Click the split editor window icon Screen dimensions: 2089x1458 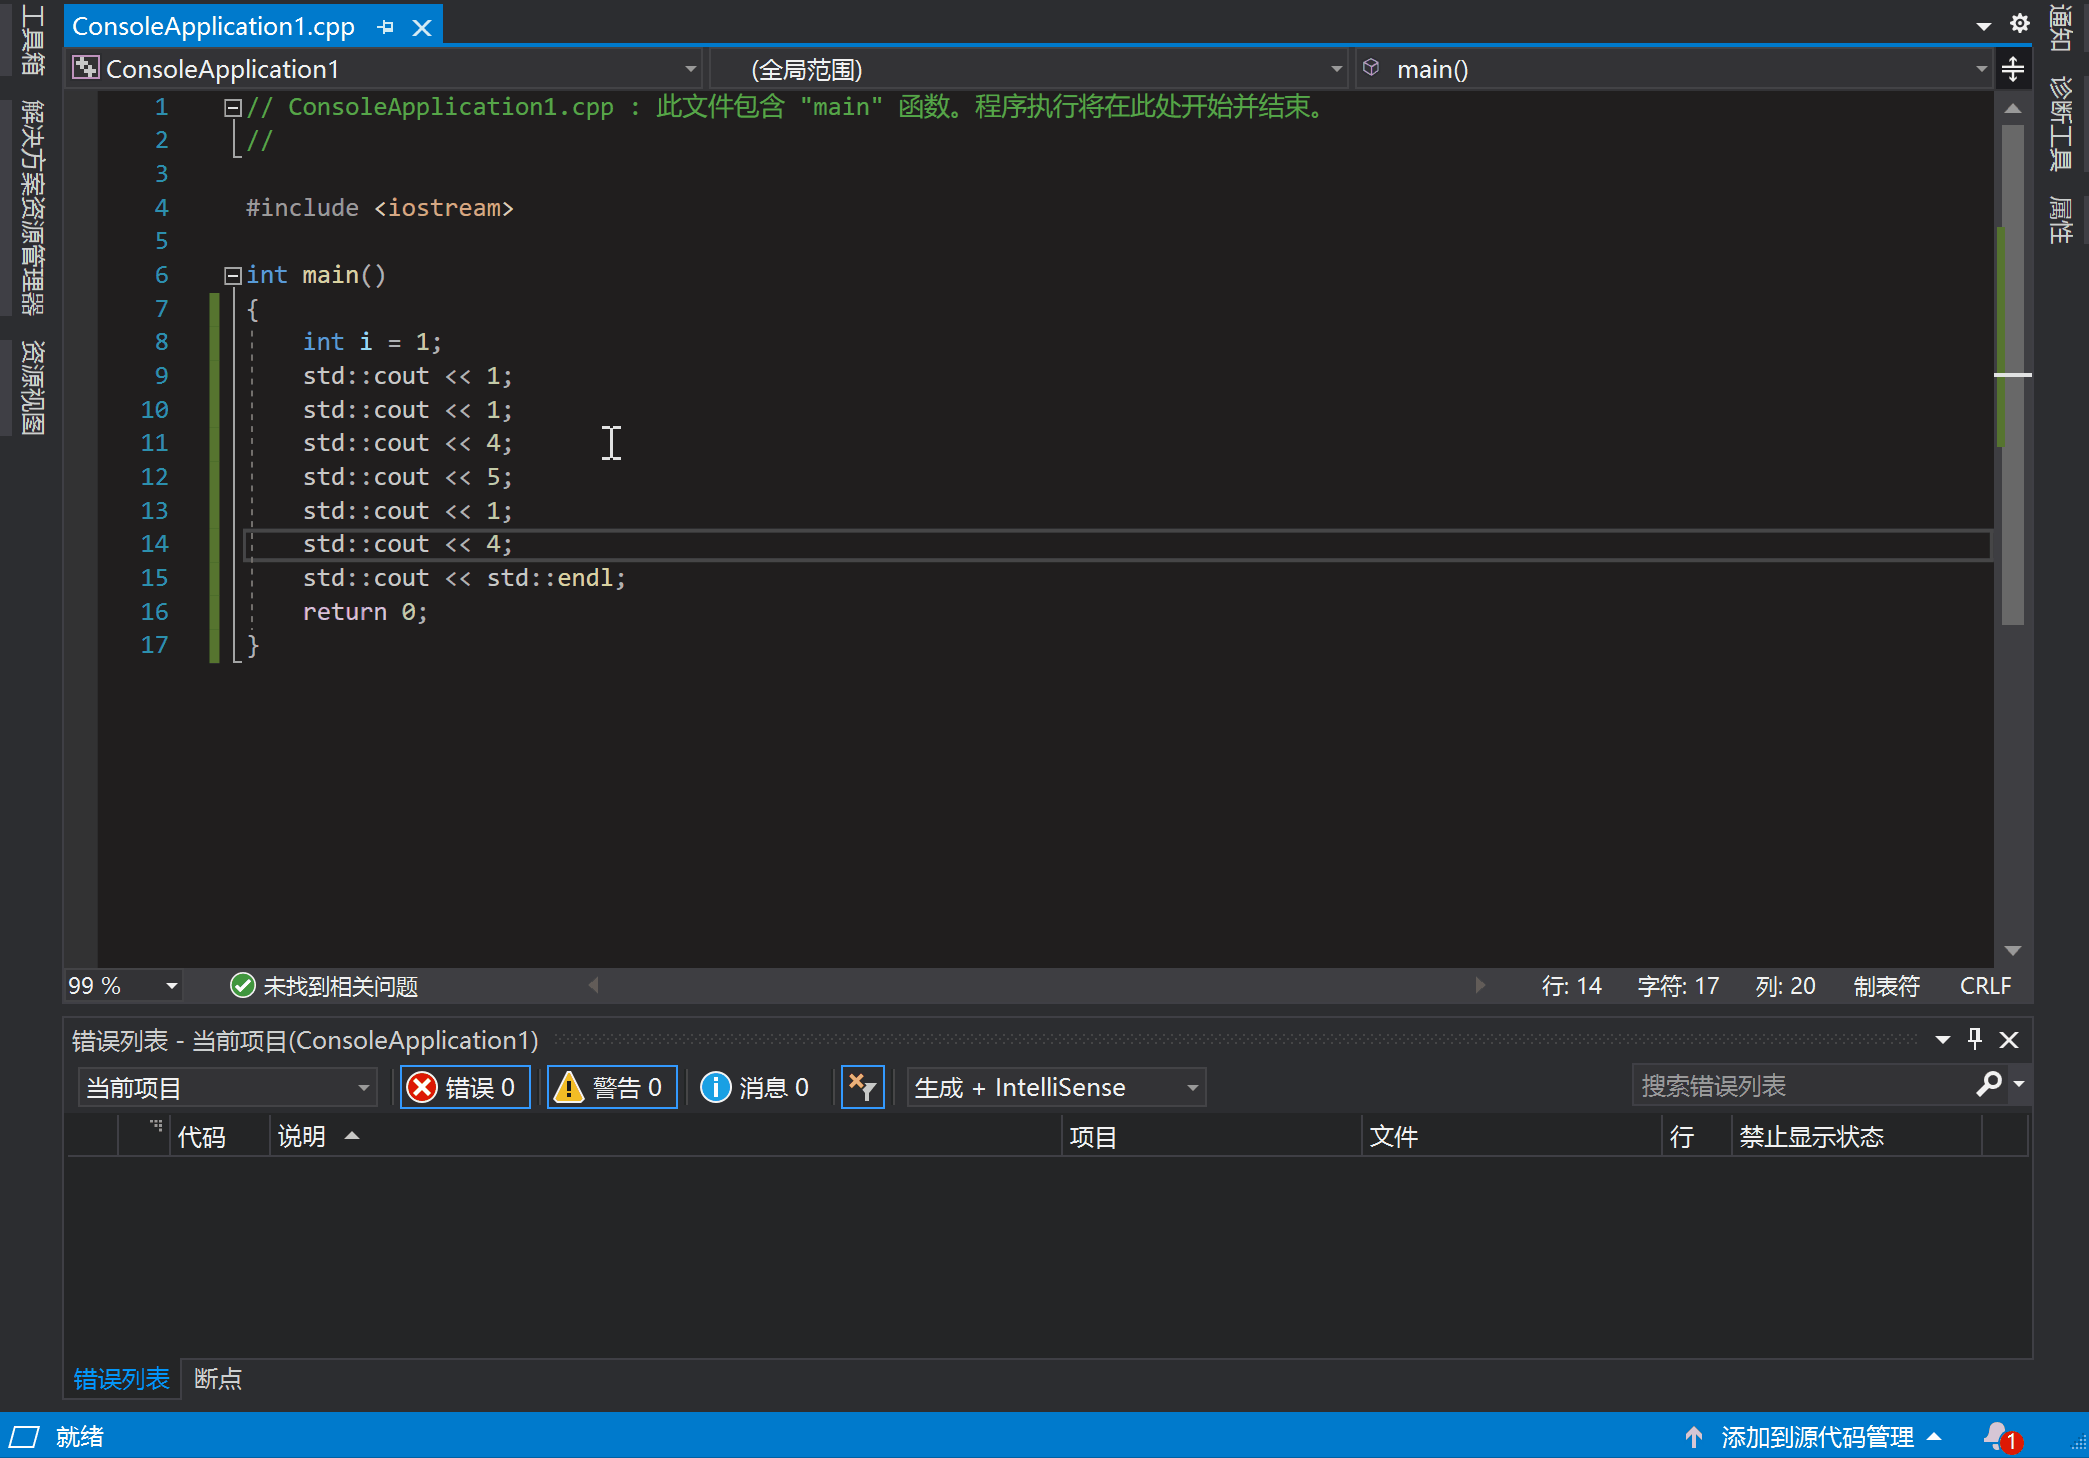2012,69
